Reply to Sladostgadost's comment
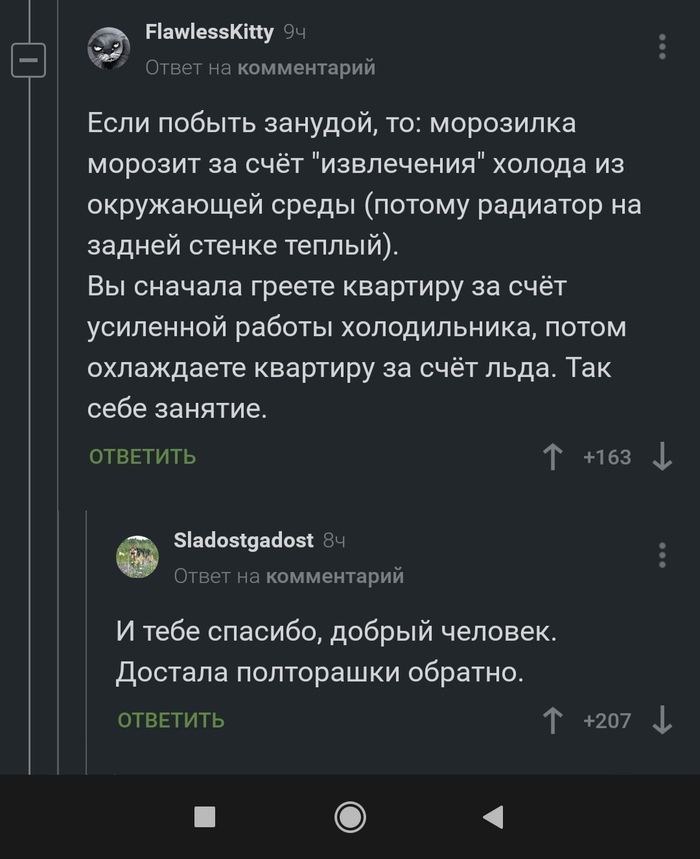 (171, 720)
